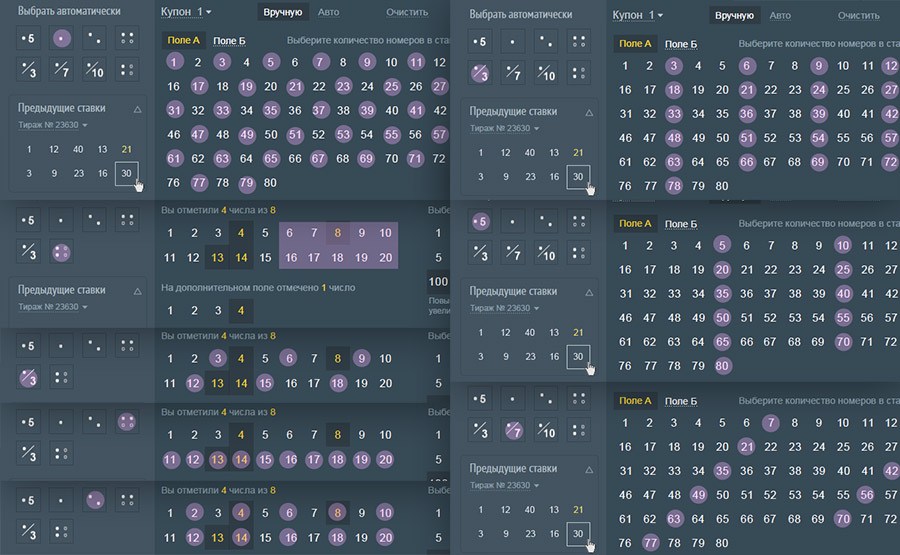Image resolution: width=900 pixels, height=555 pixels.
Task: Click the purple highlighted six-dot auto-select icon
Action: [x=62, y=252]
